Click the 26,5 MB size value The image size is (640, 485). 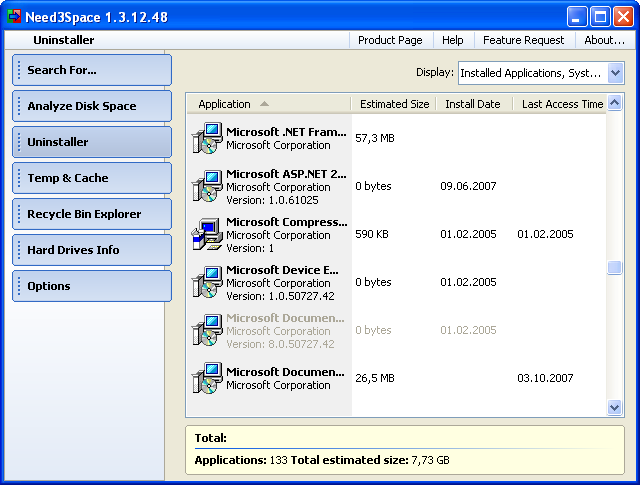pyautogui.click(x=375, y=378)
